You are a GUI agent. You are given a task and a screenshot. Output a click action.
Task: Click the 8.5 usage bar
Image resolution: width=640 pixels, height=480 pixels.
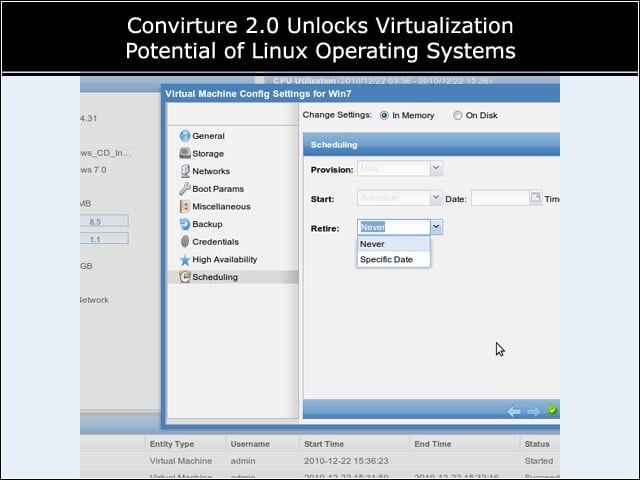coord(104,221)
